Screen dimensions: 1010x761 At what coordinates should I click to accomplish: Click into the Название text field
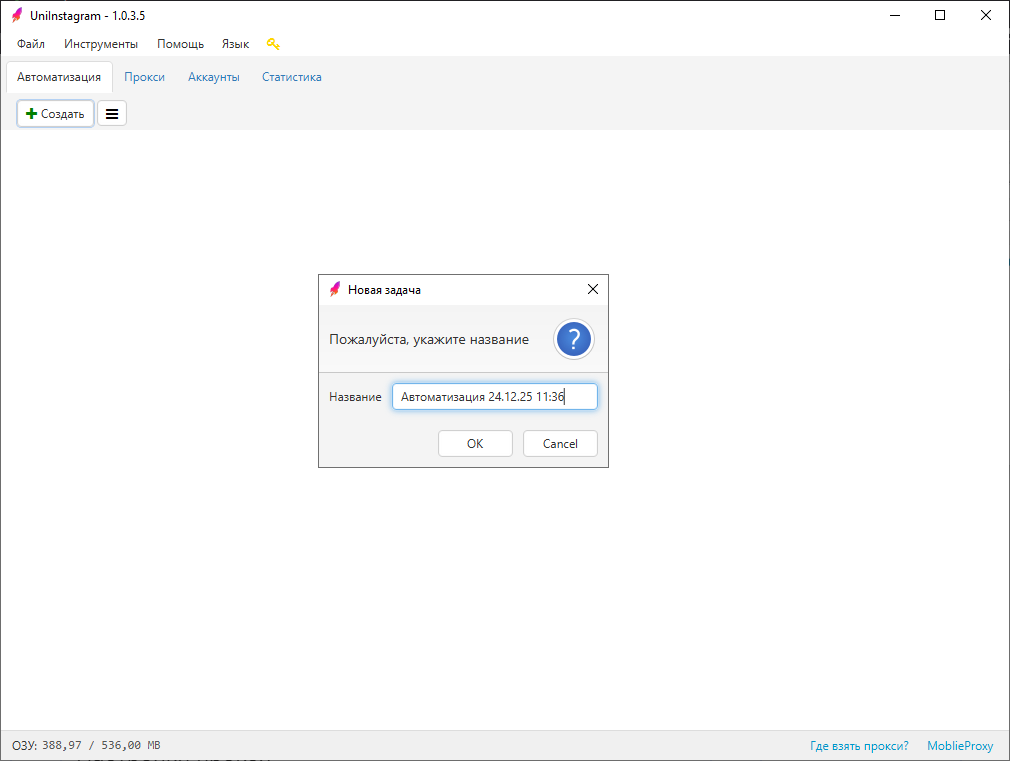coord(494,397)
